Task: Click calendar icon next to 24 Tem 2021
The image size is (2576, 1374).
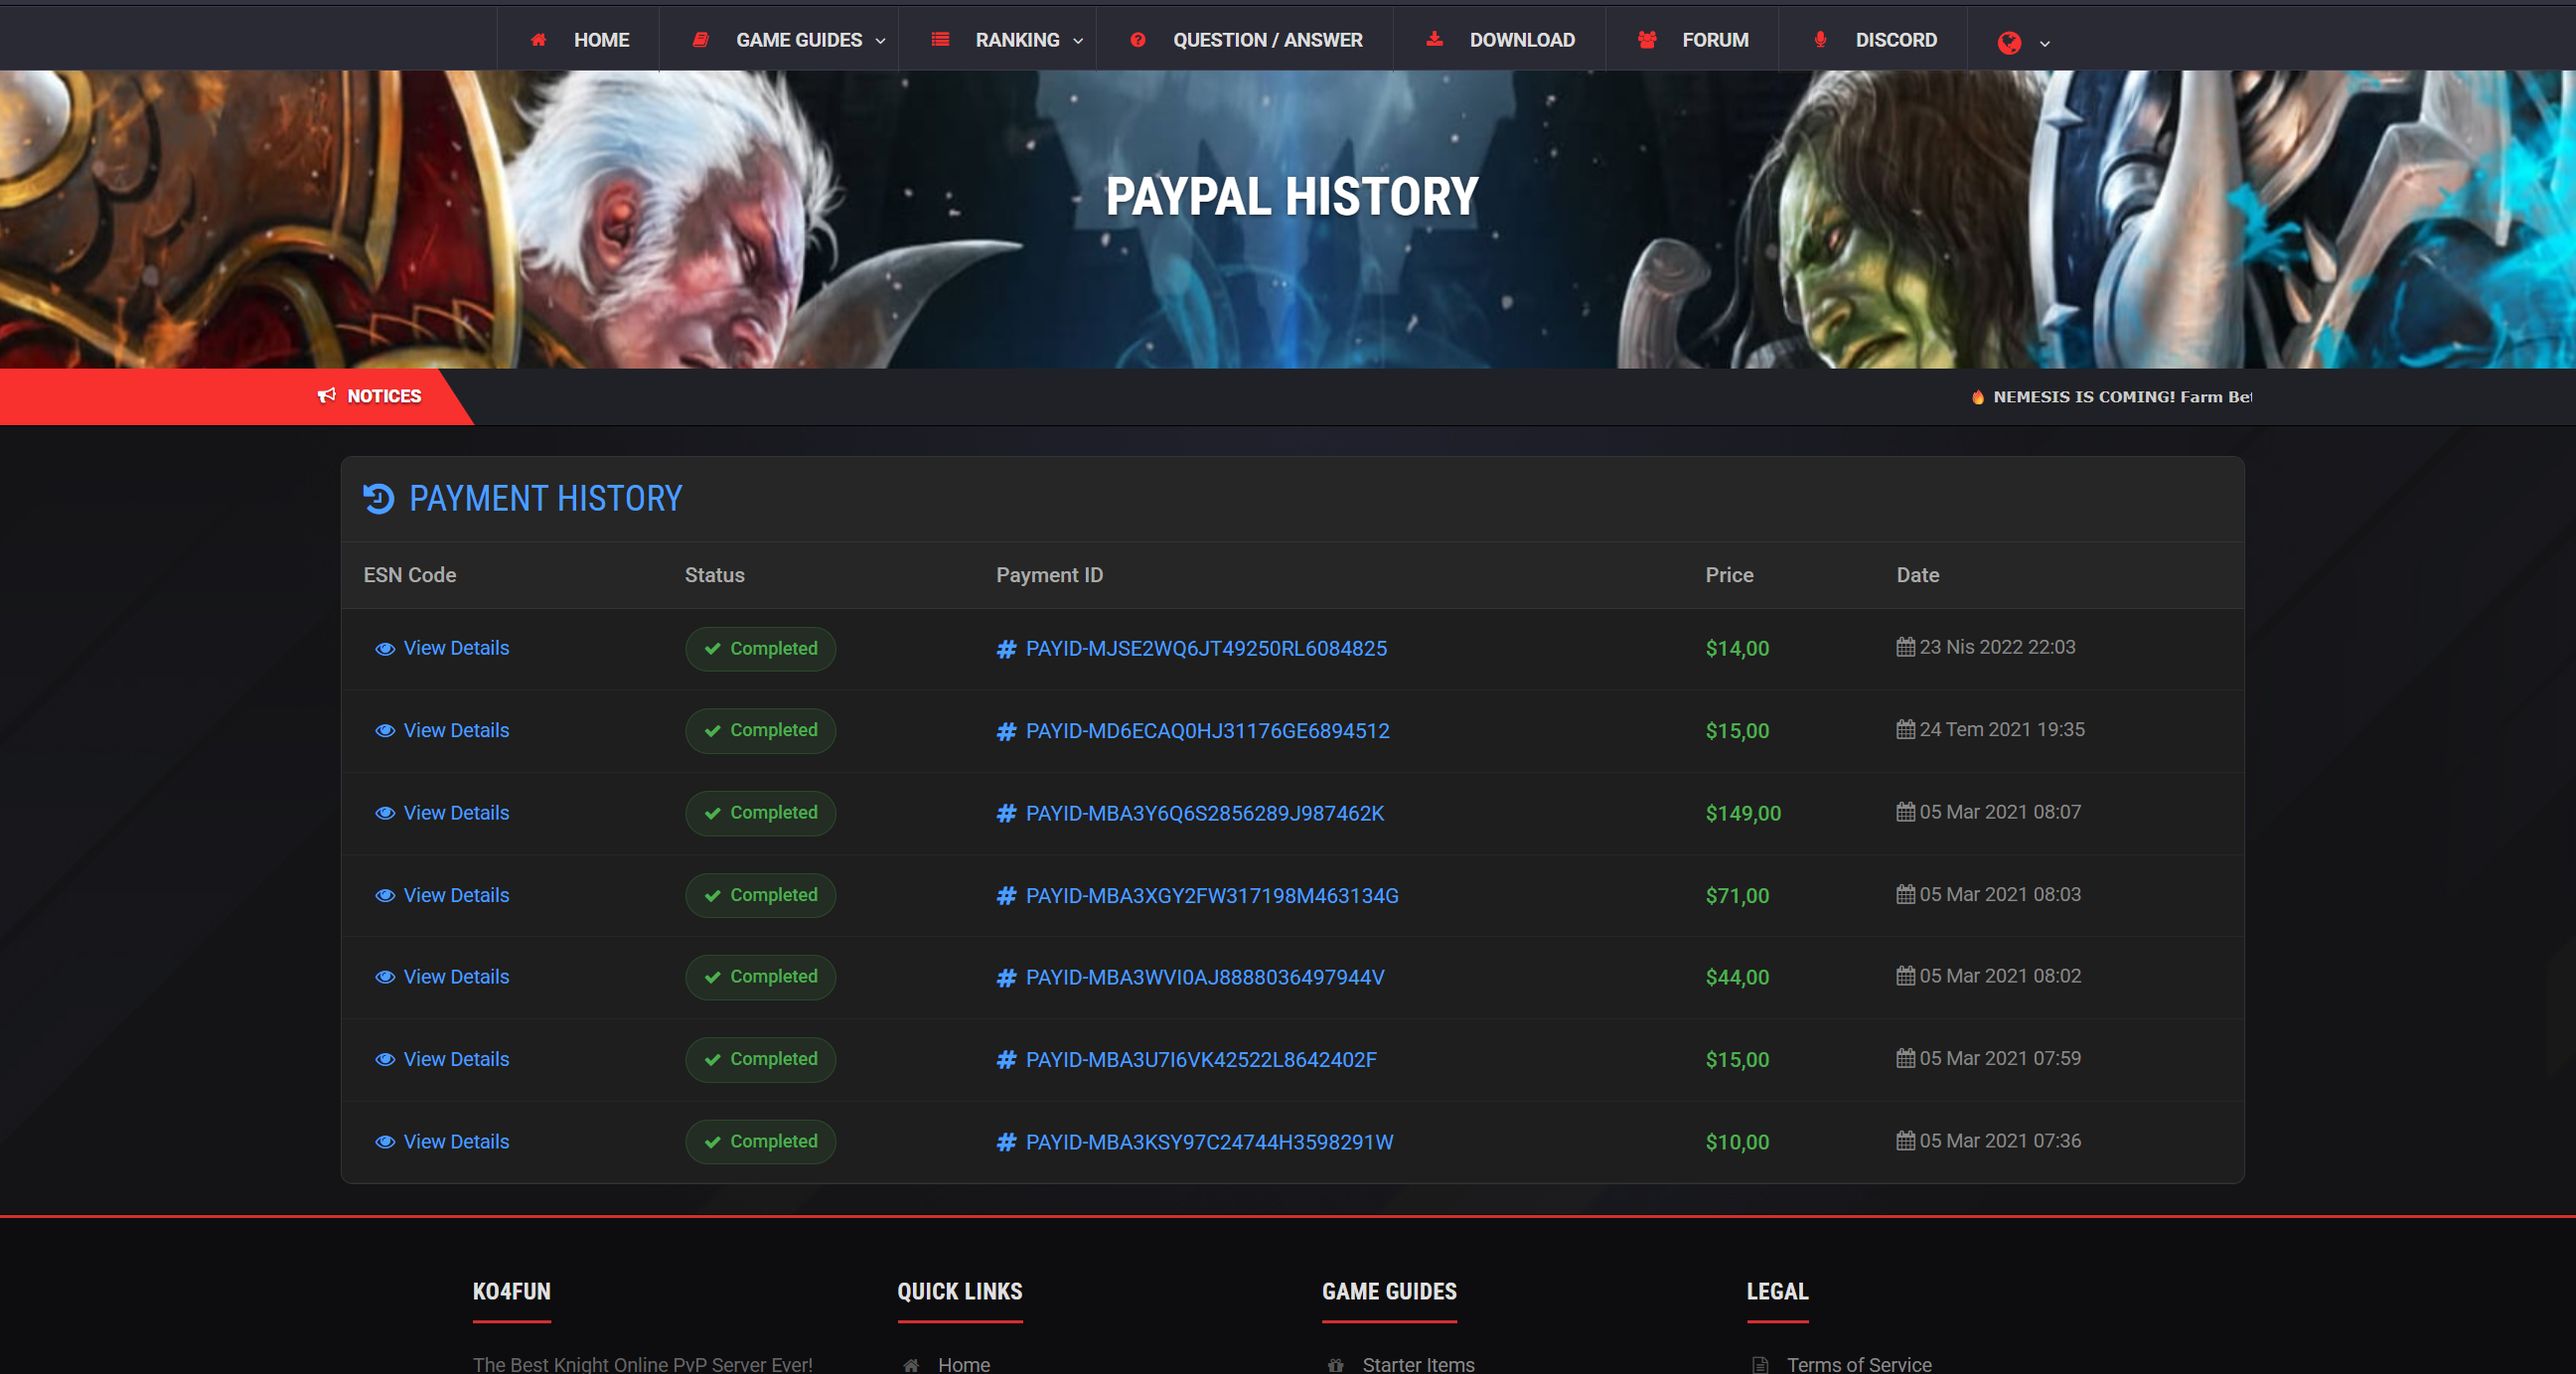Action: pos(1905,730)
